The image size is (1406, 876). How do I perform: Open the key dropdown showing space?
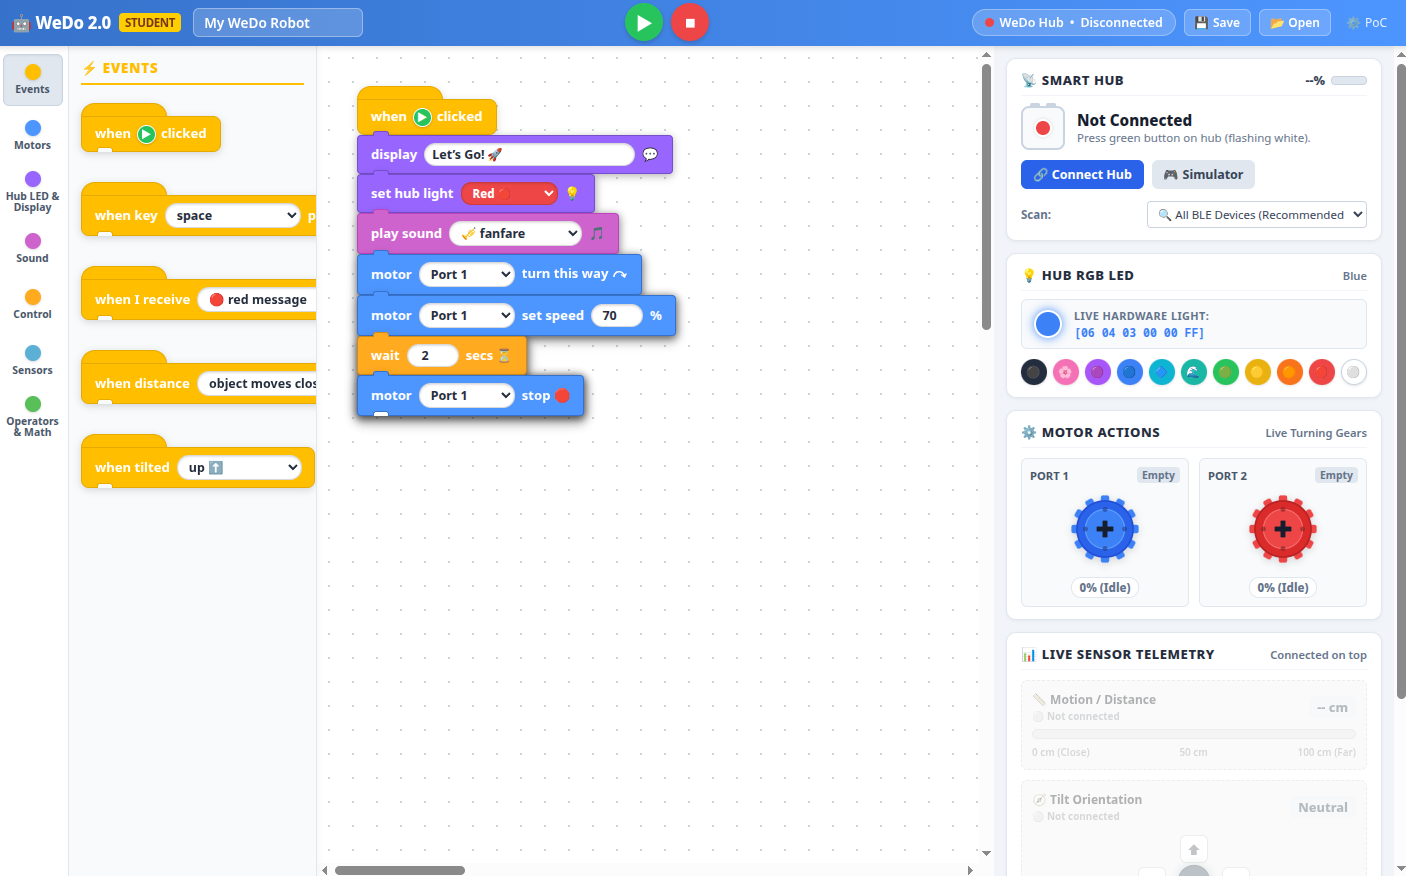pos(233,215)
